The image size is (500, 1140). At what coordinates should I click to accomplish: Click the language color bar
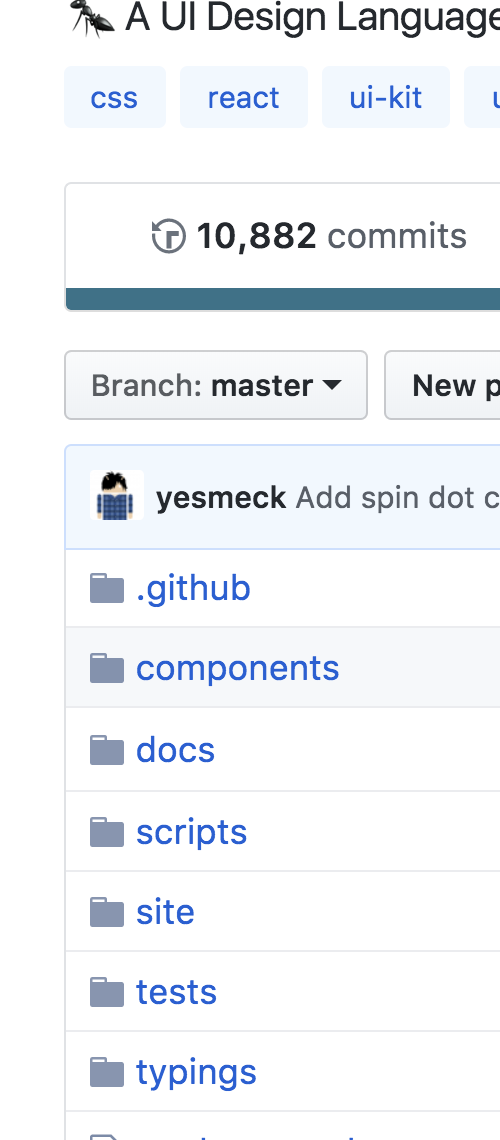tap(283, 299)
